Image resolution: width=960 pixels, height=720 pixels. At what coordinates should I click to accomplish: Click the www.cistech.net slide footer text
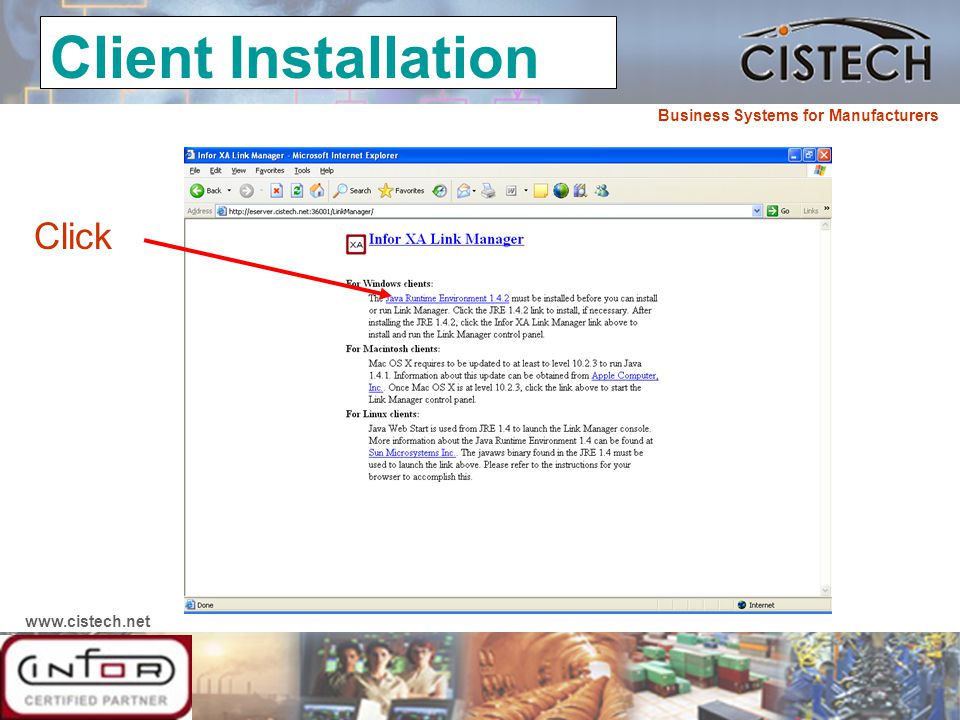click(88, 621)
